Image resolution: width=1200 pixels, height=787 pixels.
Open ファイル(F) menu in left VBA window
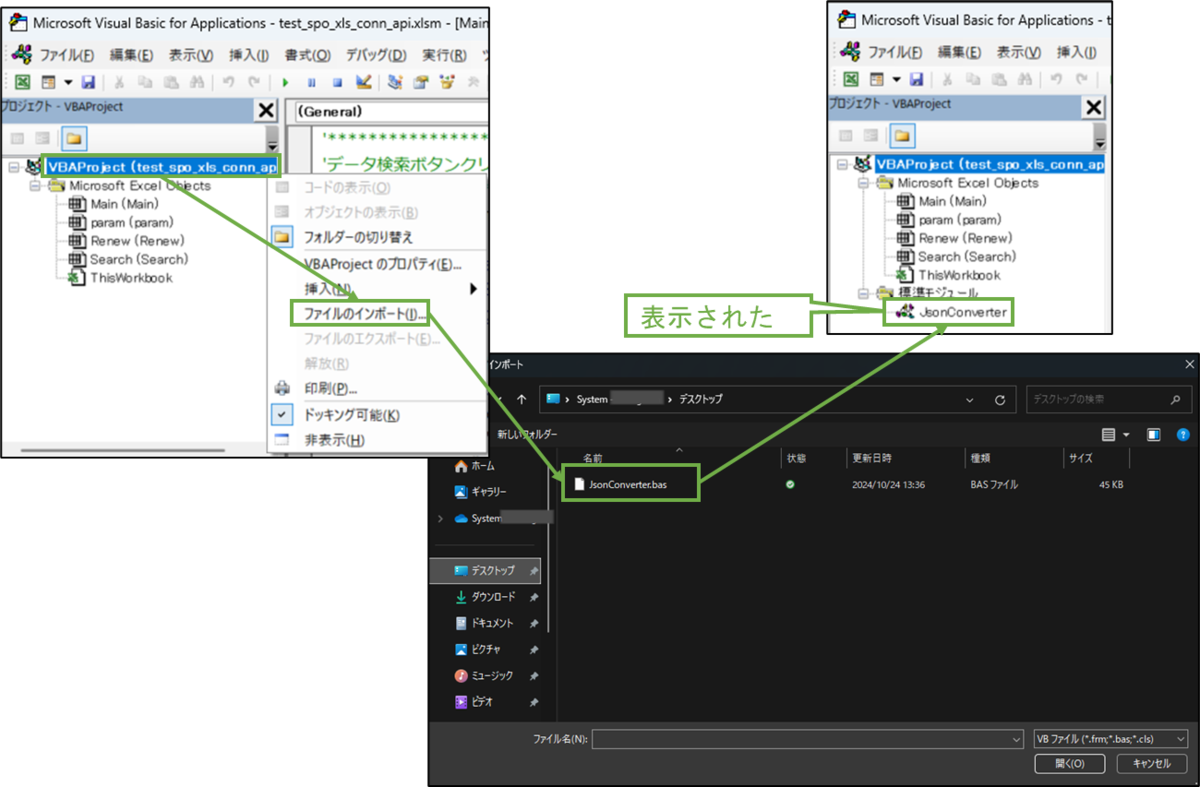(x=66, y=54)
